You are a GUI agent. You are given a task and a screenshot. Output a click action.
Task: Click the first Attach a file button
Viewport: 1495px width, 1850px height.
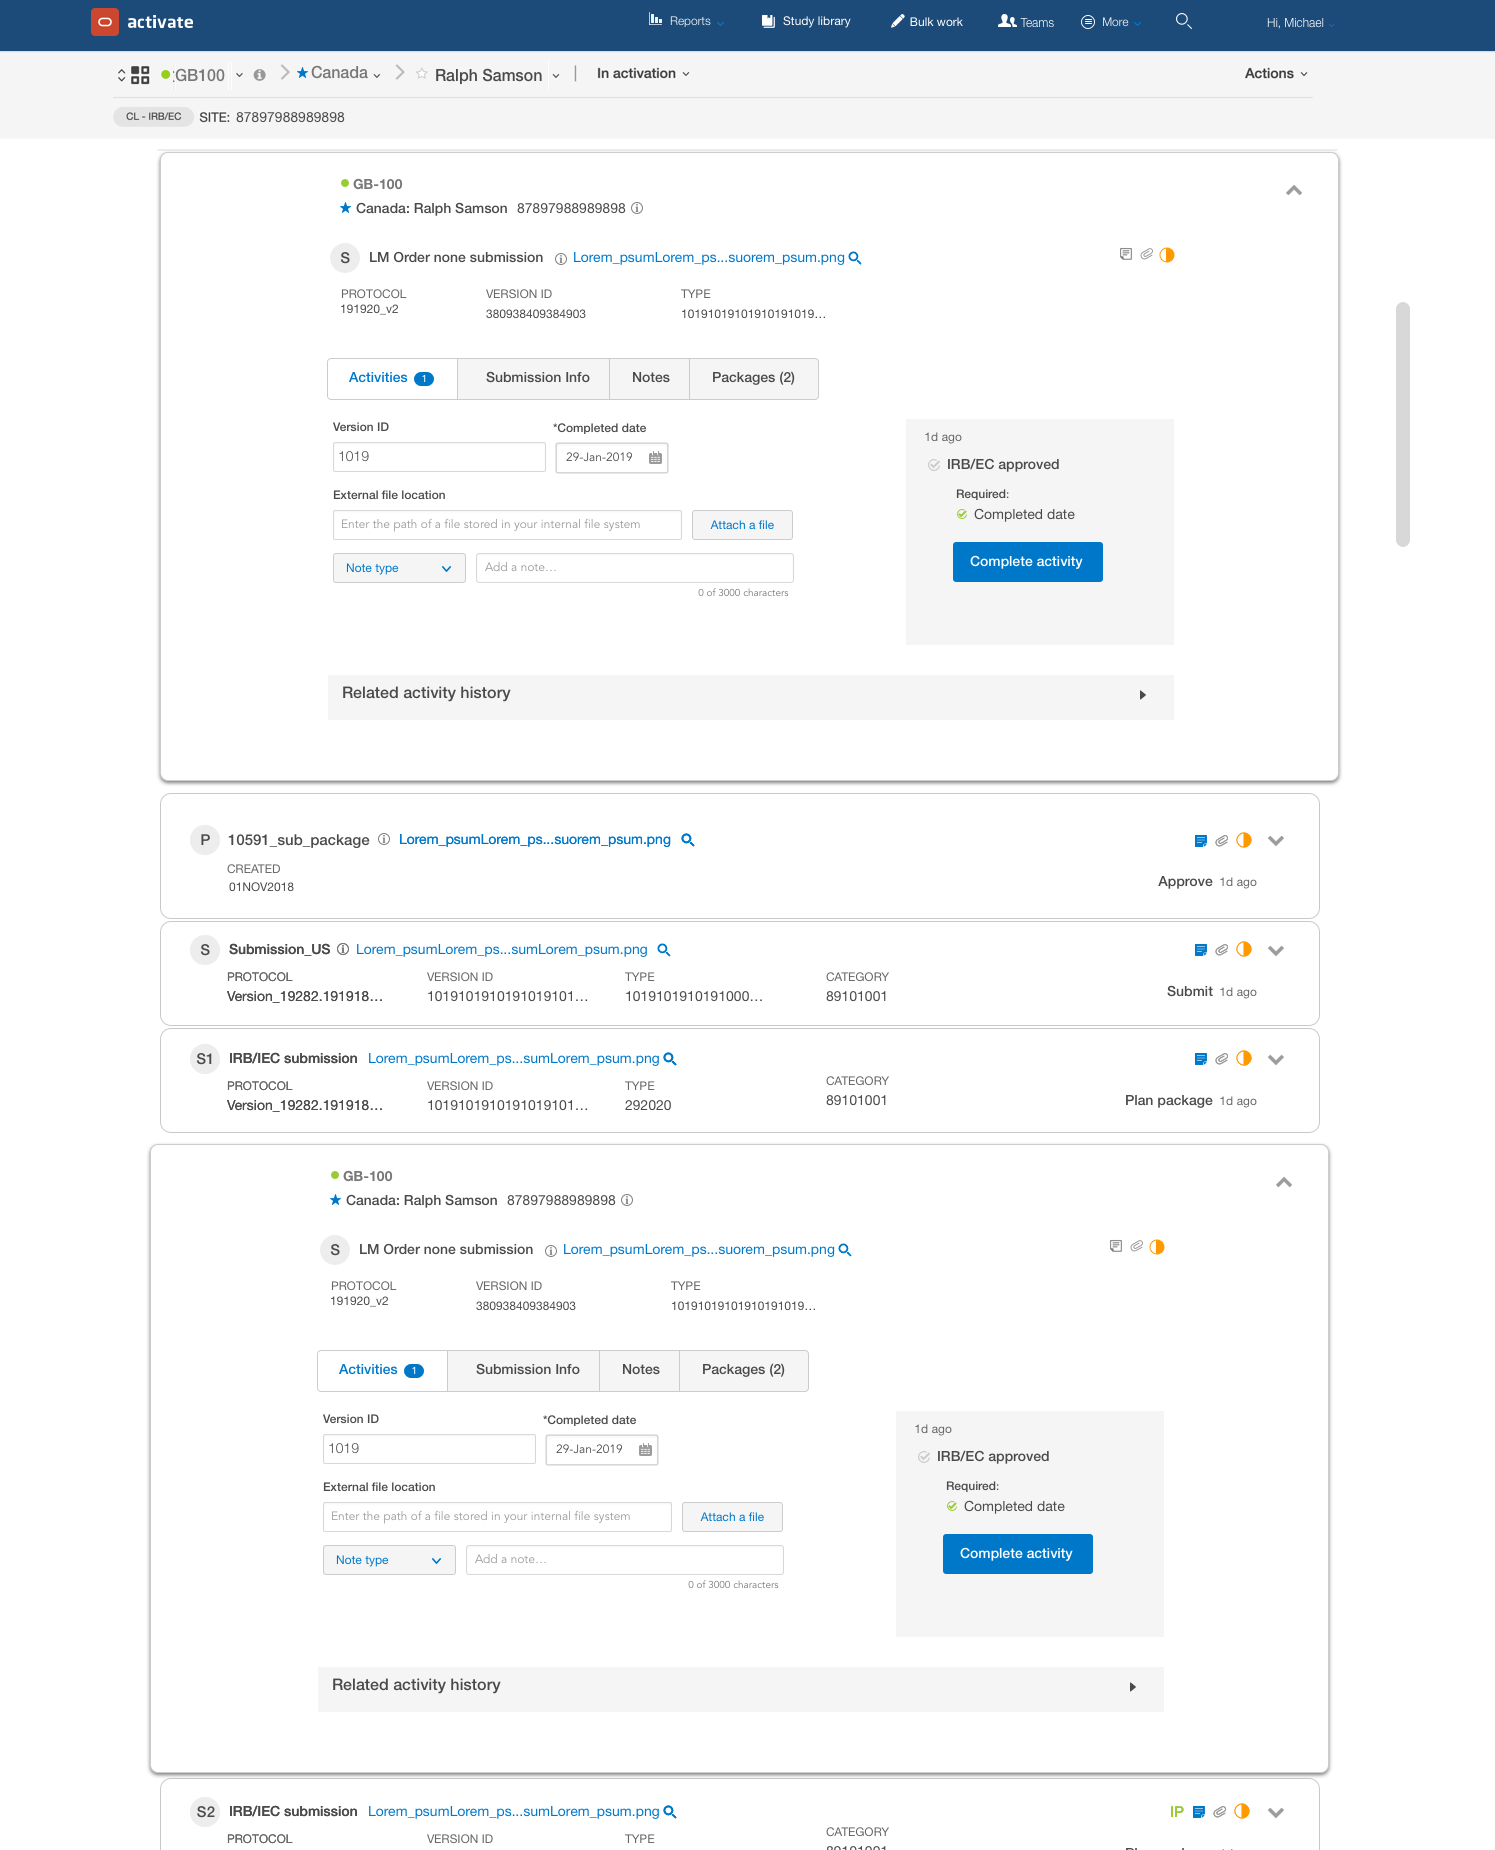coord(741,525)
